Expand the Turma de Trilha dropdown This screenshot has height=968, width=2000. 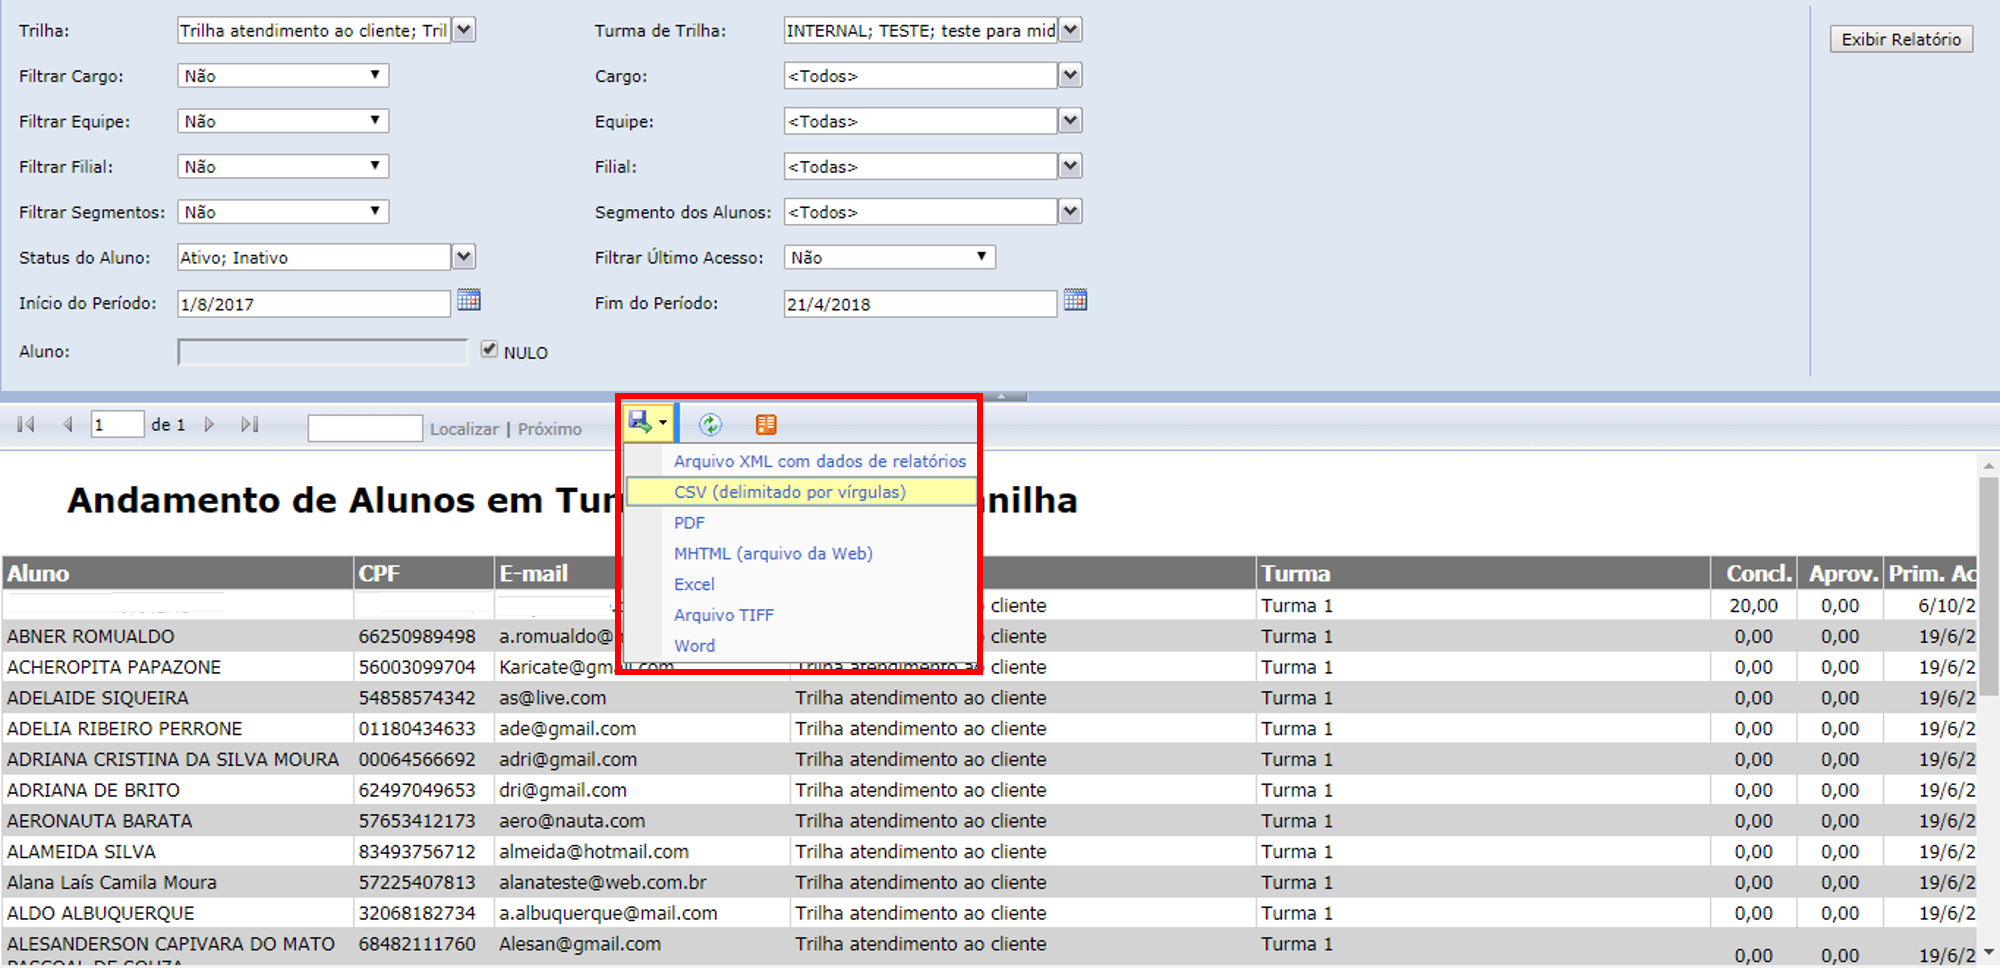pos(1070,30)
